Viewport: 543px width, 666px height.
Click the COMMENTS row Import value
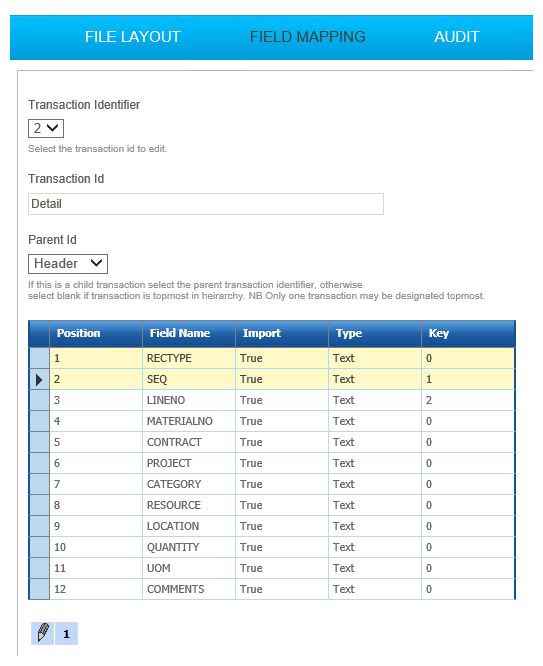[282, 590]
